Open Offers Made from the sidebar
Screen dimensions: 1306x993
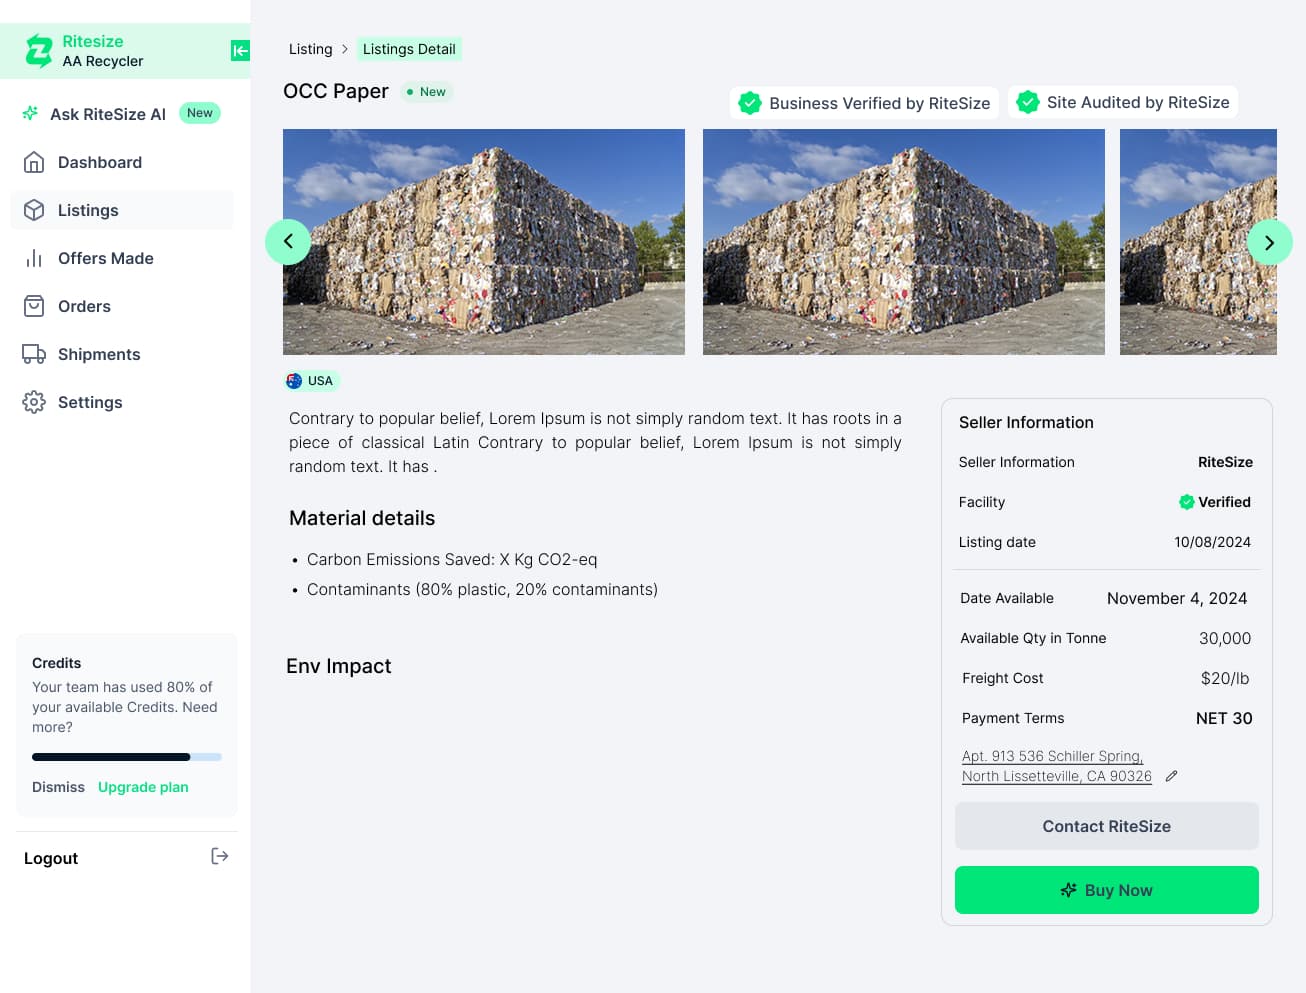tap(33, 258)
